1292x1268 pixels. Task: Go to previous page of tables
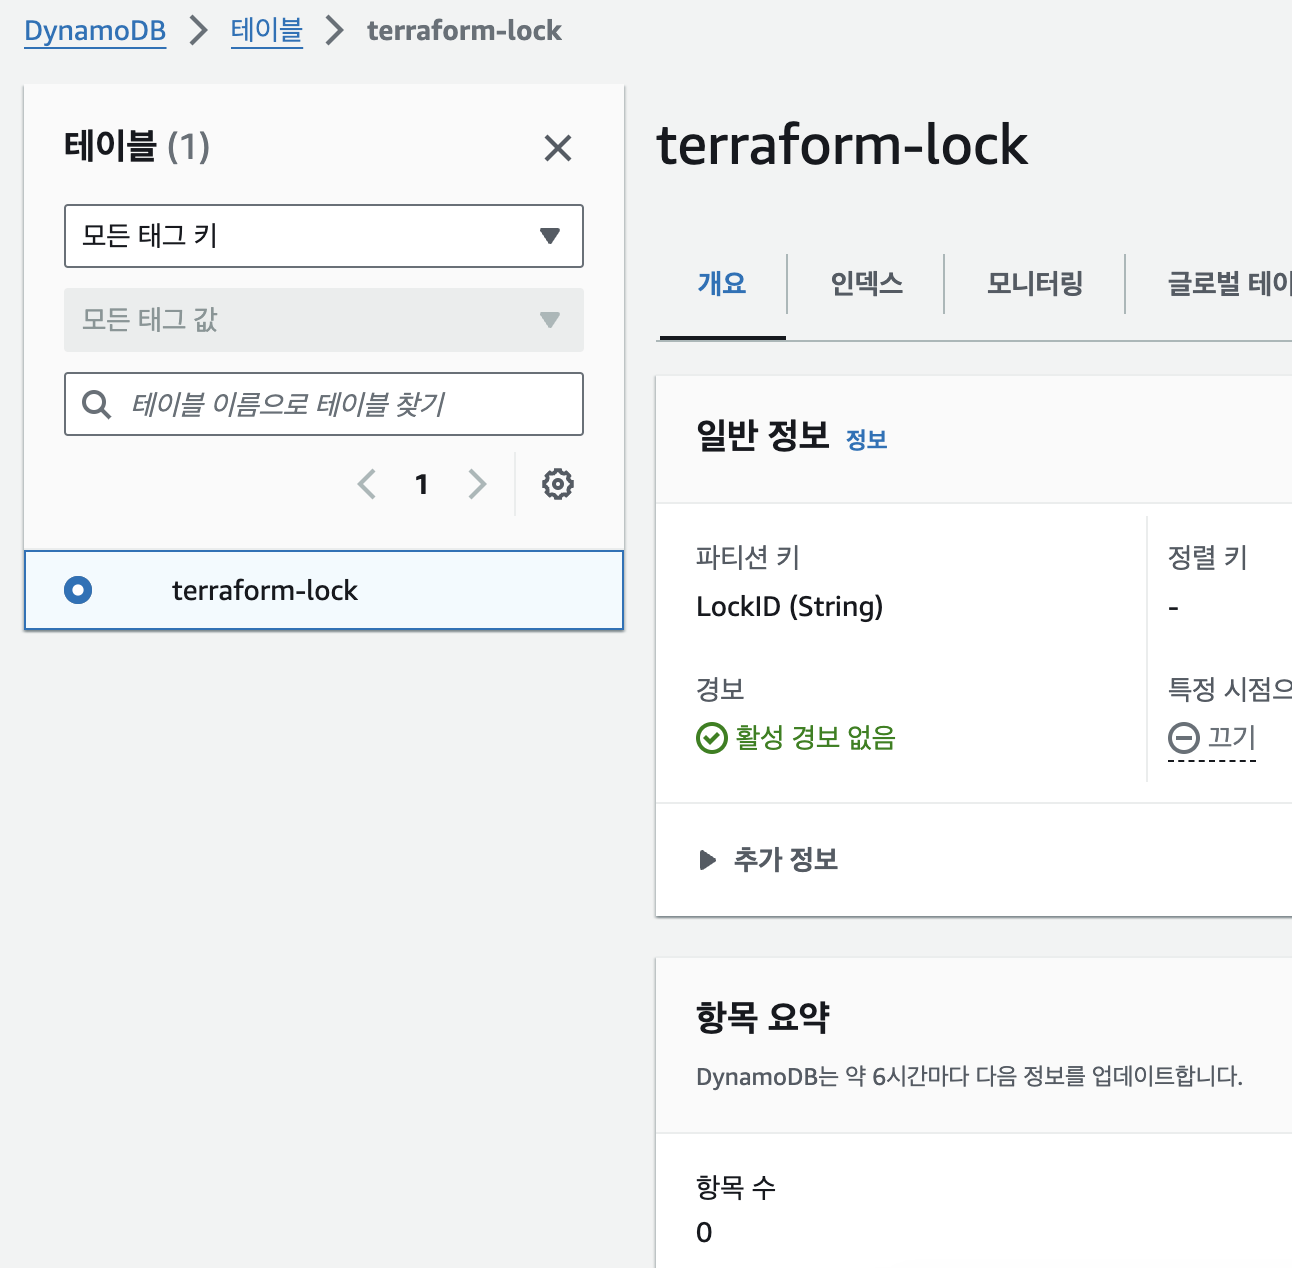(x=367, y=484)
